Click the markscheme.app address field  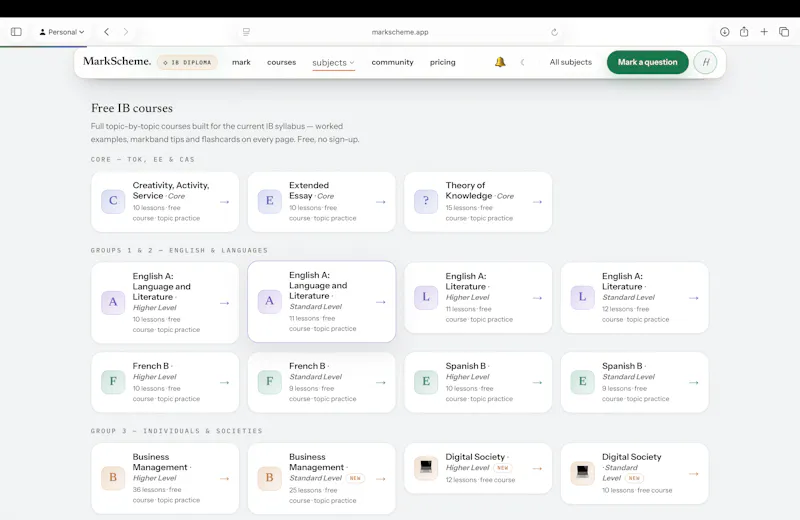pos(400,32)
